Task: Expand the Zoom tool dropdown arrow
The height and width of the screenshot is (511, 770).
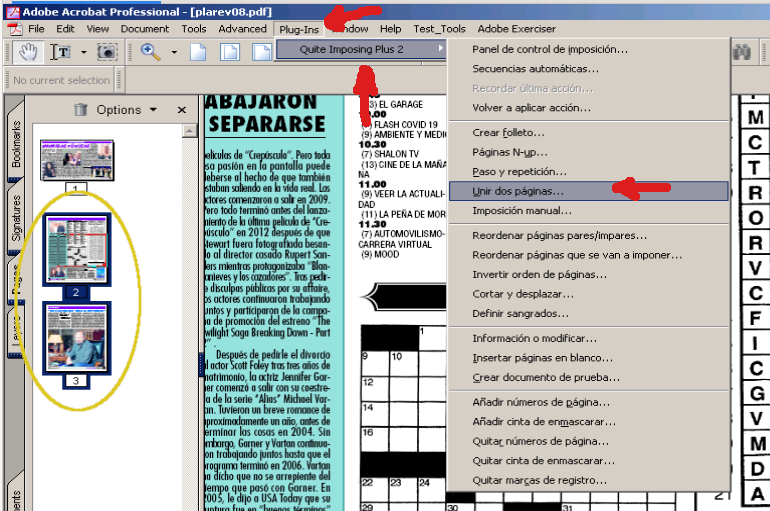Action: [x=174, y=52]
